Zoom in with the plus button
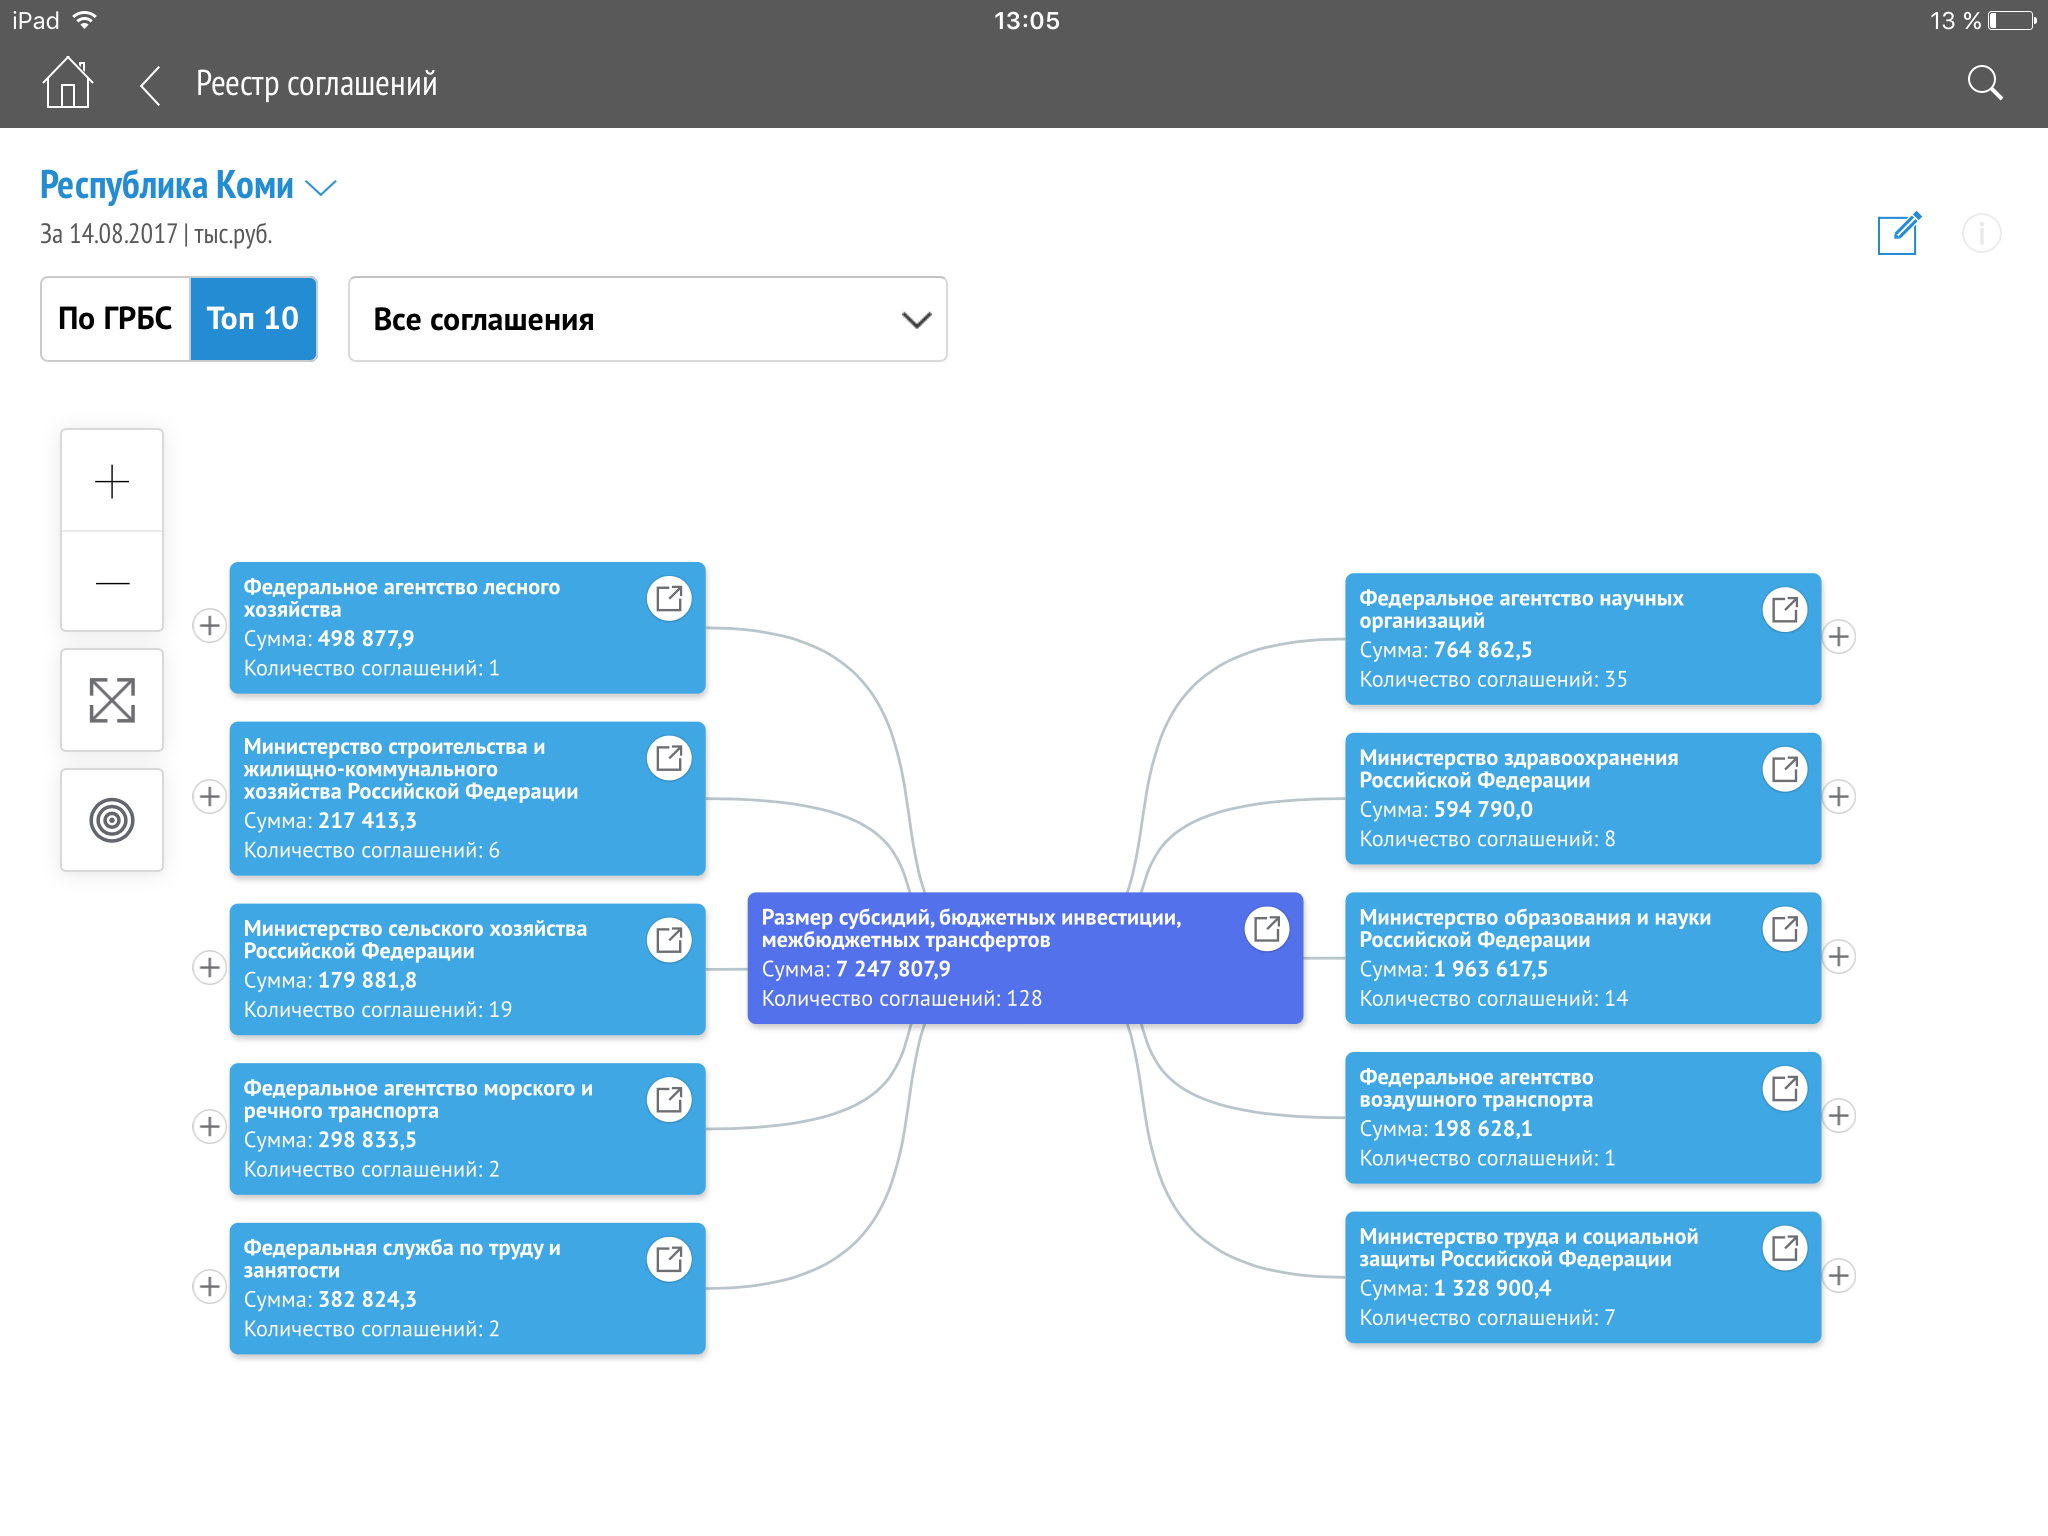The height and width of the screenshot is (1536, 2048). (x=112, y=481)
